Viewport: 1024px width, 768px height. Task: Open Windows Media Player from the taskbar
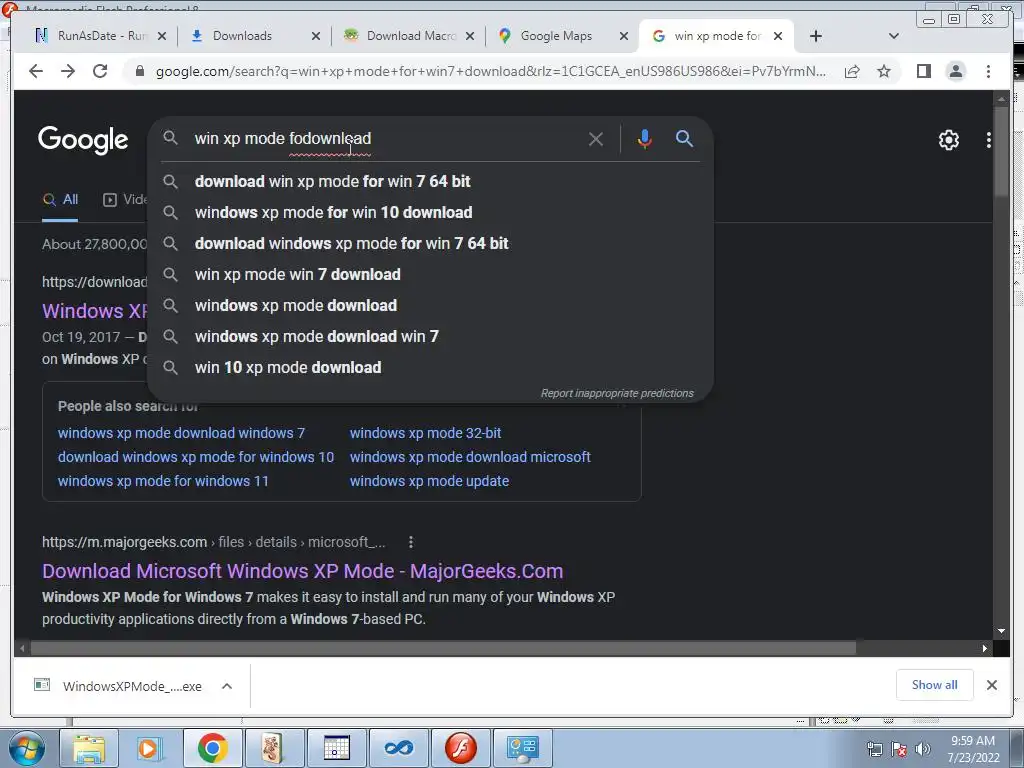pyautogui.click(x=150, y=748)
